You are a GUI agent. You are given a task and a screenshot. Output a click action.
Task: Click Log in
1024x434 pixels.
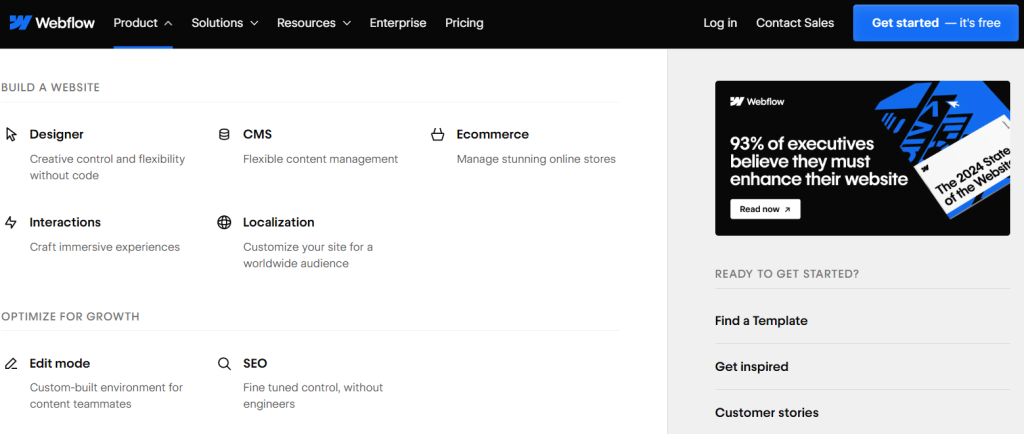[720, 23]
